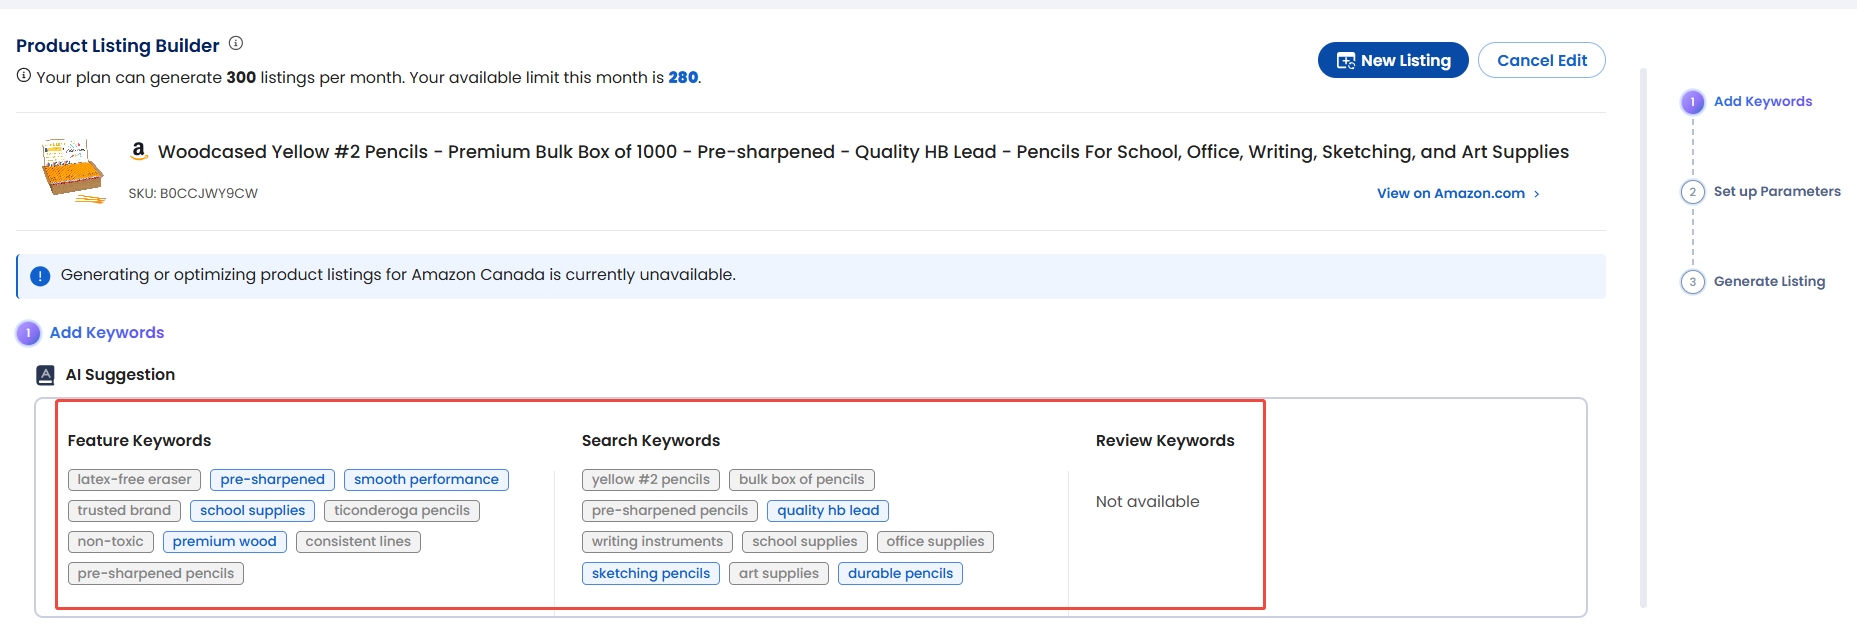Image resolution: width=1857 pixels, height=636 pixels.
Task: Click the info icon before plan limit text
Action: pyautogui.click(x=24, y=76)
